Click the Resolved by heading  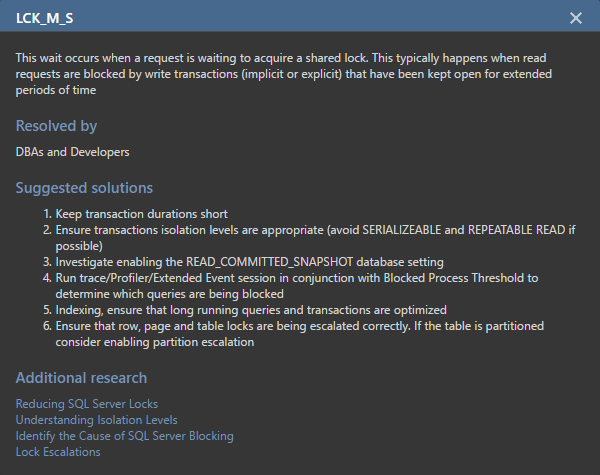(56, 126)
